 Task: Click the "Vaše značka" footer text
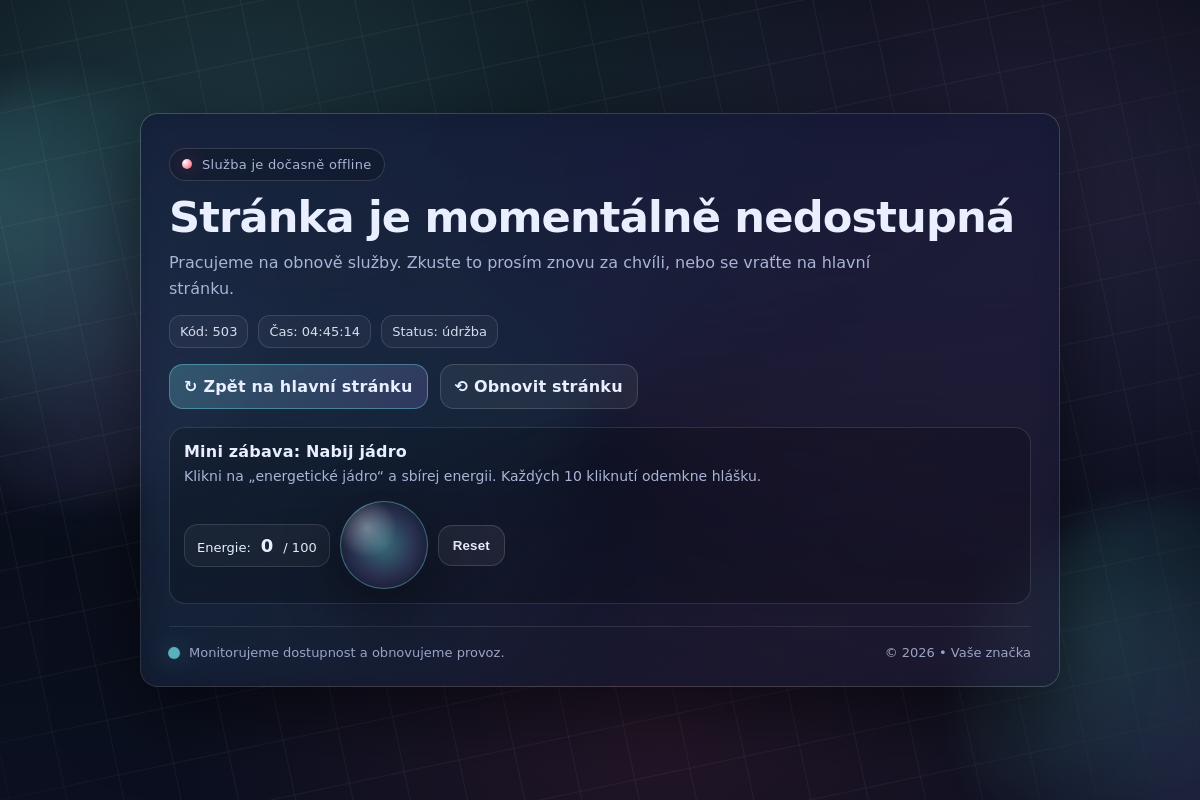pyautogui.click(x=990, y=652)
